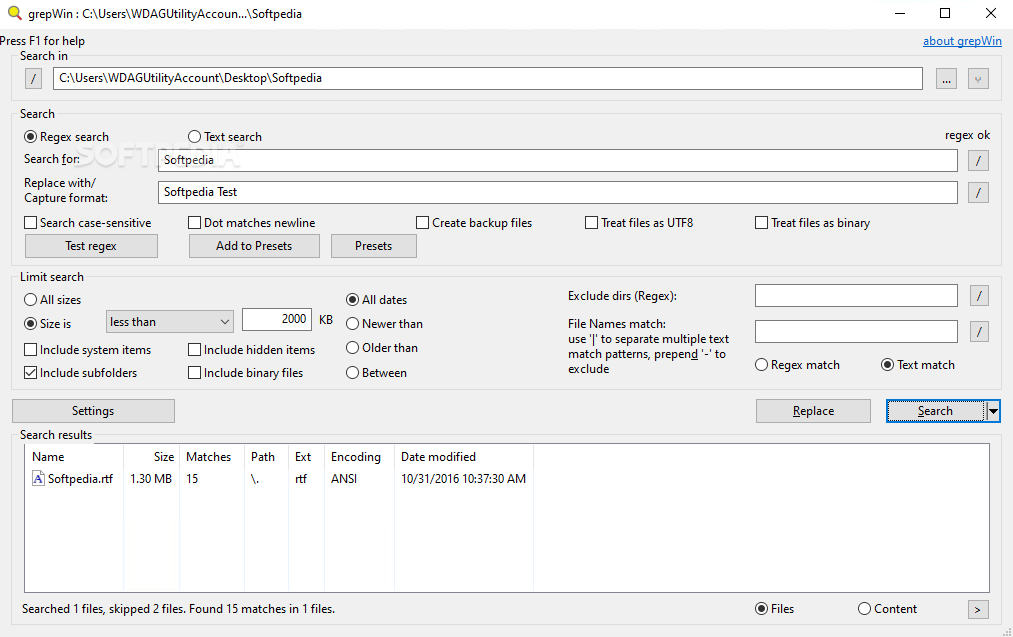
Task: Expand the search path history dropdown arrow
Action: [x=978, y=79]
